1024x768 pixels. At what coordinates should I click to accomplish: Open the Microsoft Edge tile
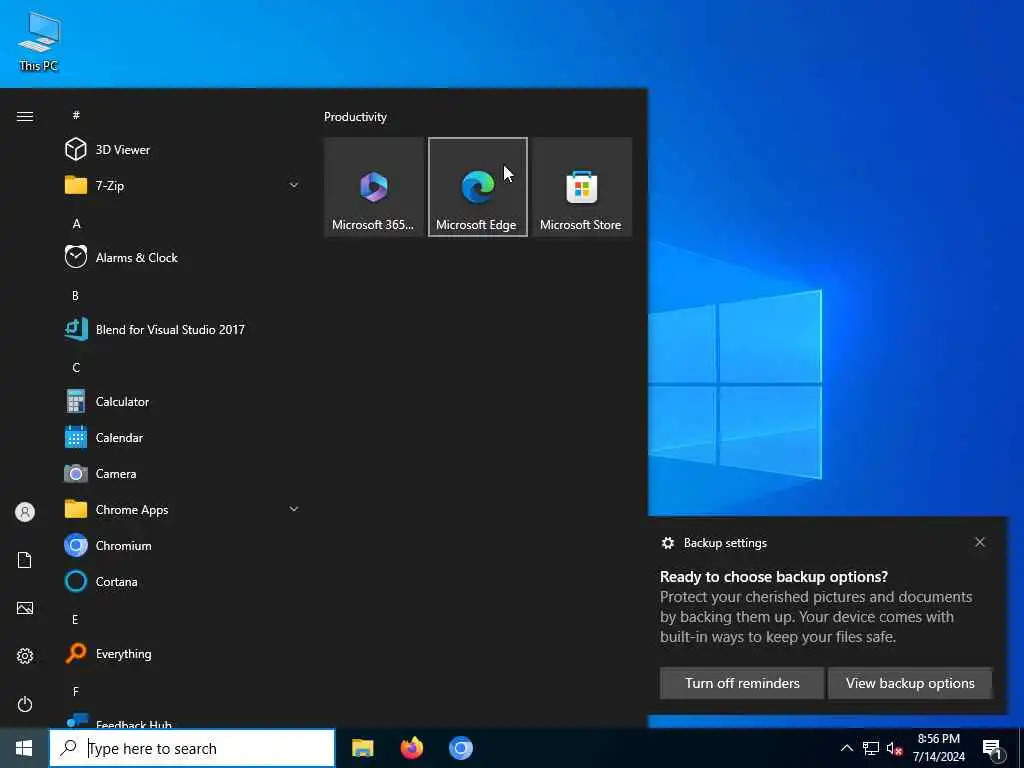coord(477,187)
